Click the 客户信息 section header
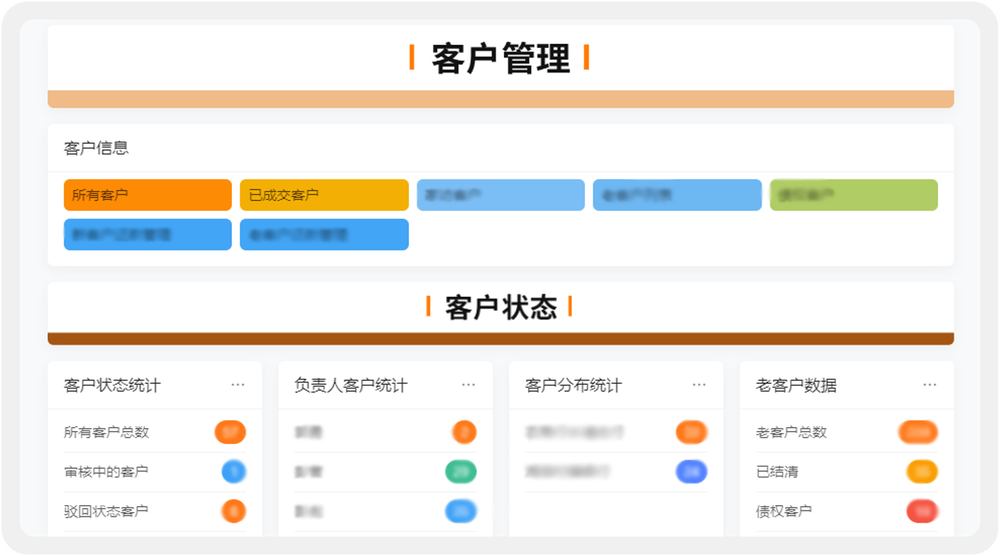 [96, 148]
